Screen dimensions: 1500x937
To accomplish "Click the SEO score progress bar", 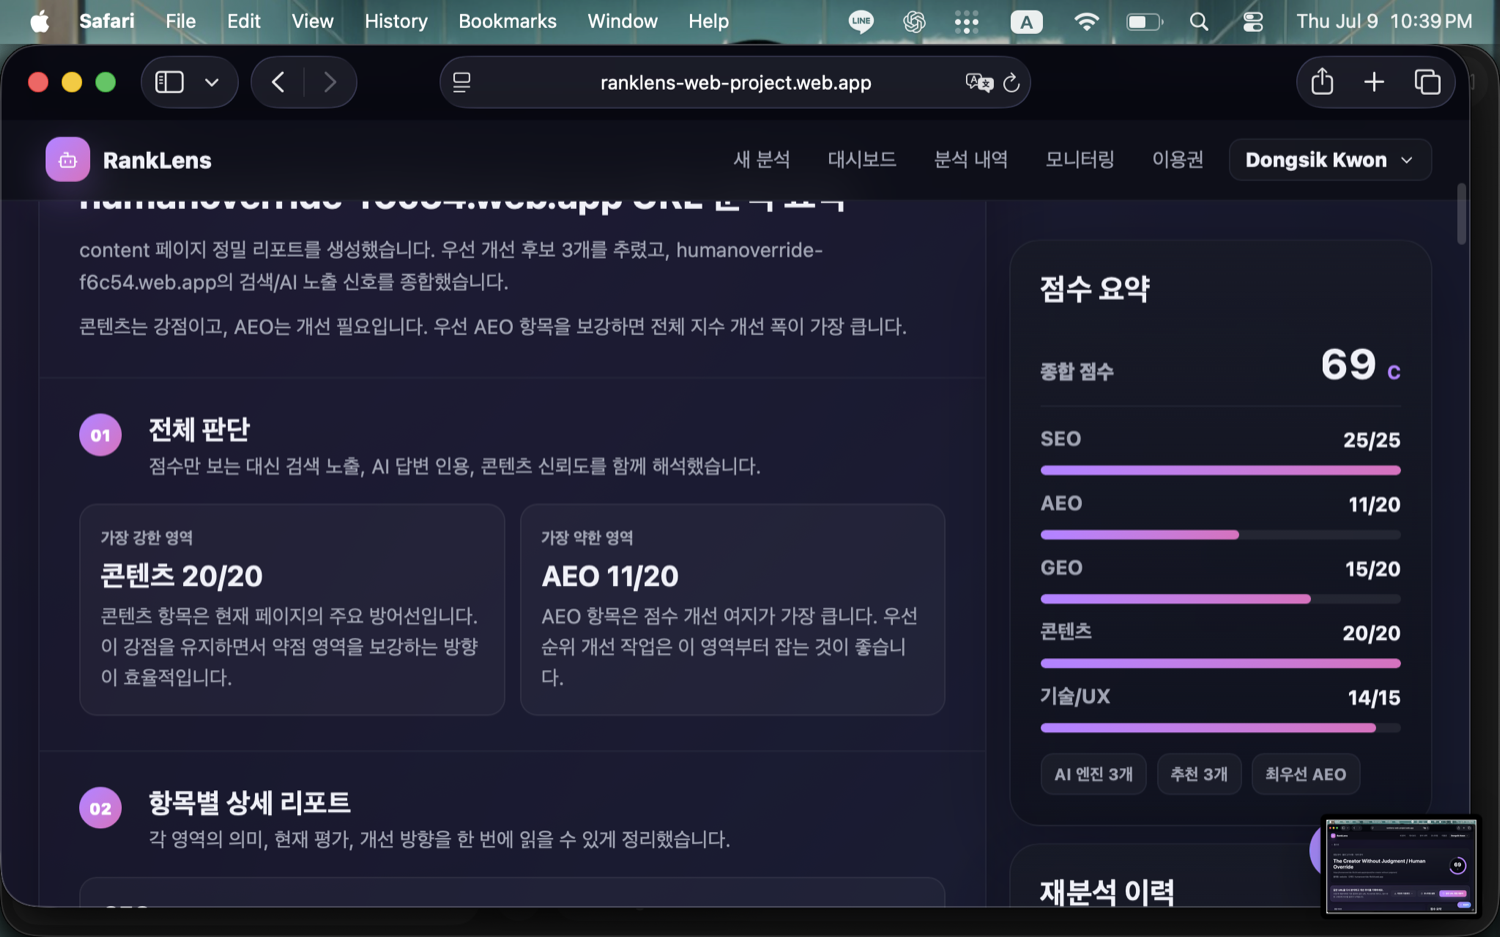I will pyautogui.click(x=1220, y=470).
